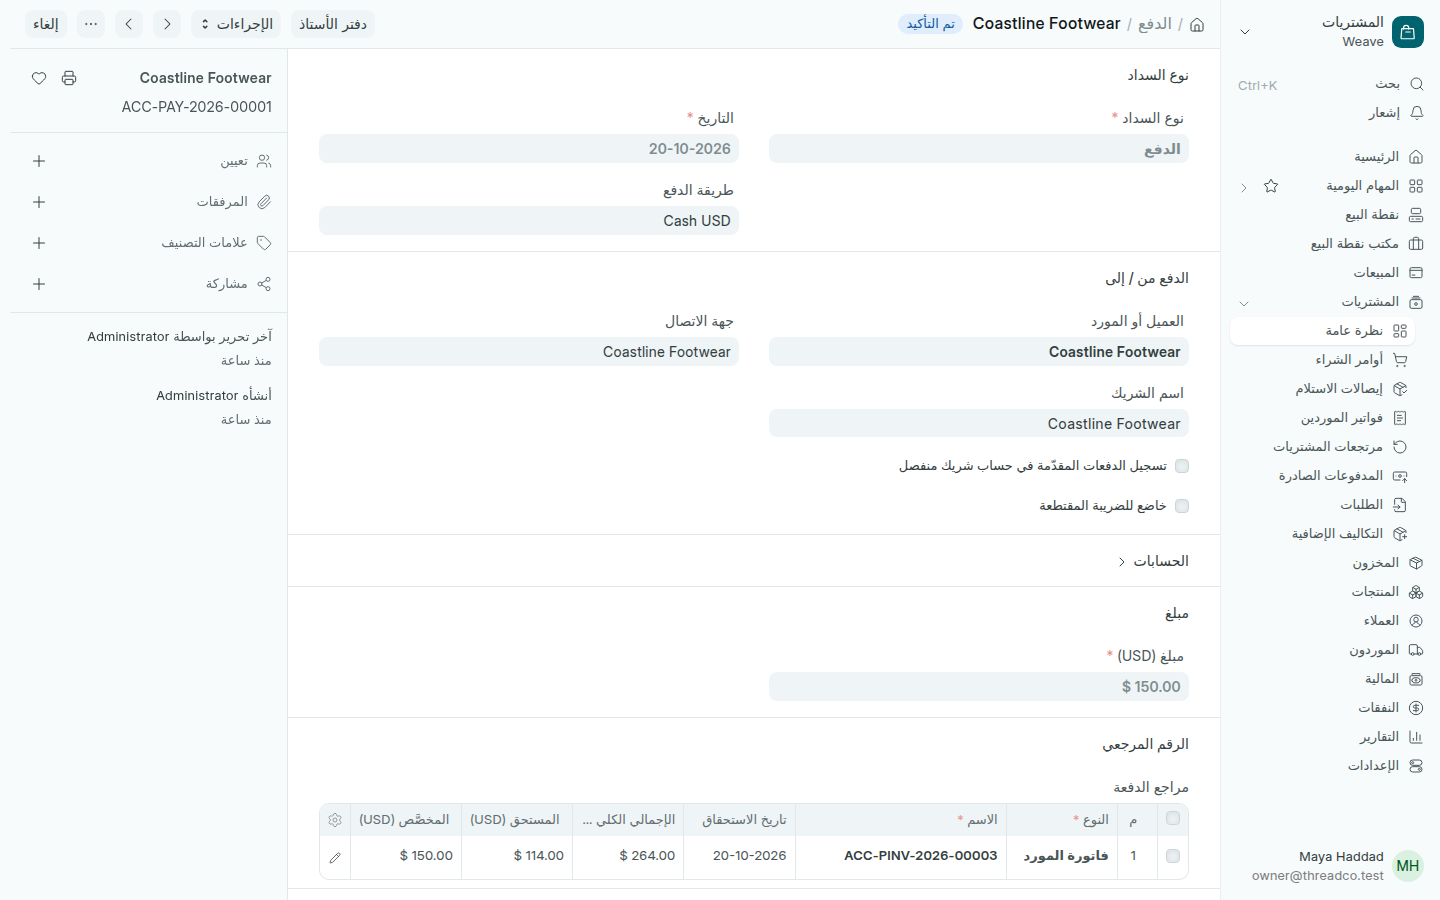
Task: Open table settings gear in مراجع الدفعة
Action: [335, 820]
